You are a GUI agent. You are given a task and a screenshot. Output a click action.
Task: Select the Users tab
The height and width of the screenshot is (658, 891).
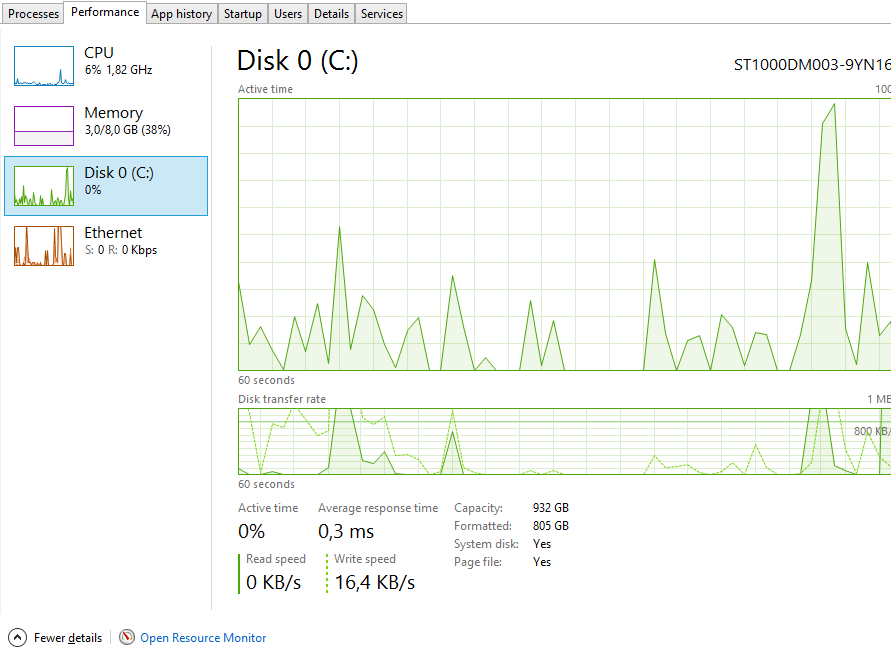pyautogui.click(x=288, y=14)
